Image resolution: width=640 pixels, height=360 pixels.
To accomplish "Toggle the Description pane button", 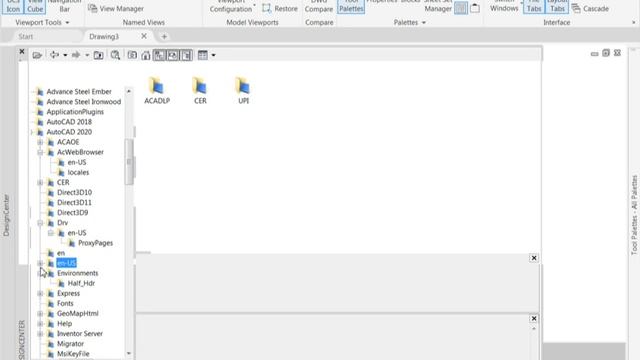I will [186, 55].
